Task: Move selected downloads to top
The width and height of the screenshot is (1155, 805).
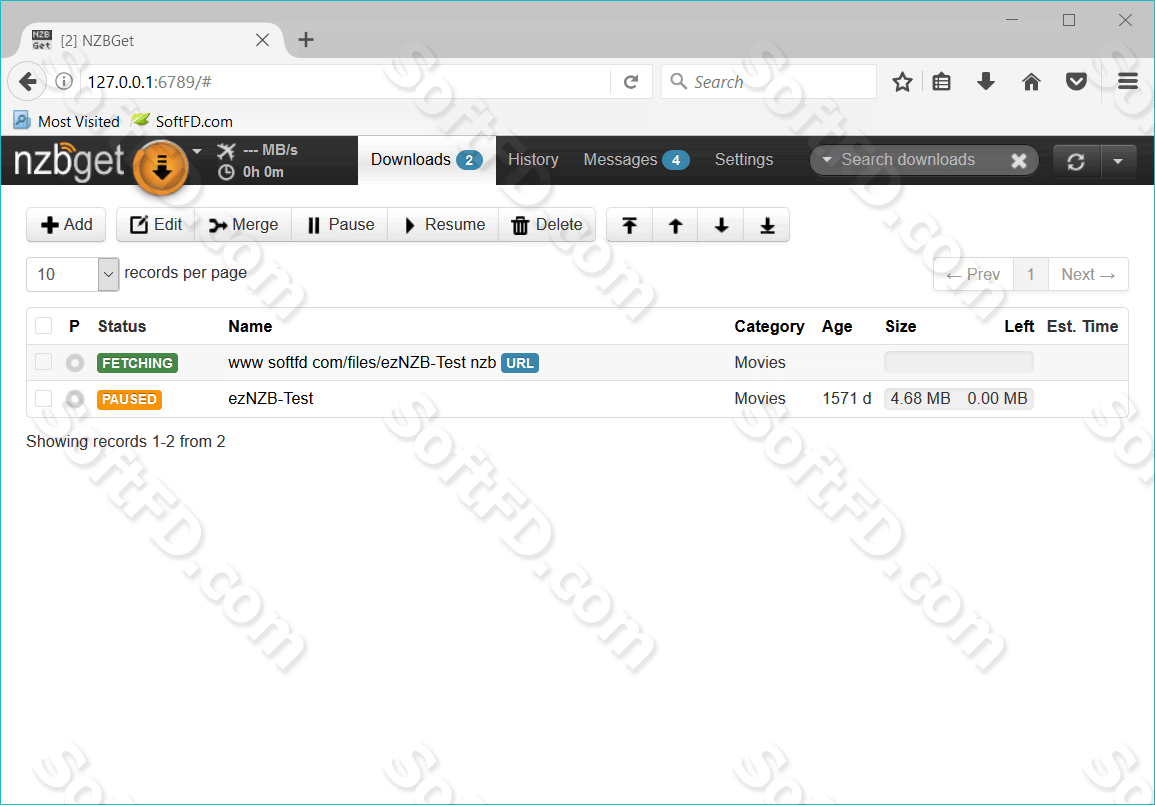Action: [x=629, y=225]
